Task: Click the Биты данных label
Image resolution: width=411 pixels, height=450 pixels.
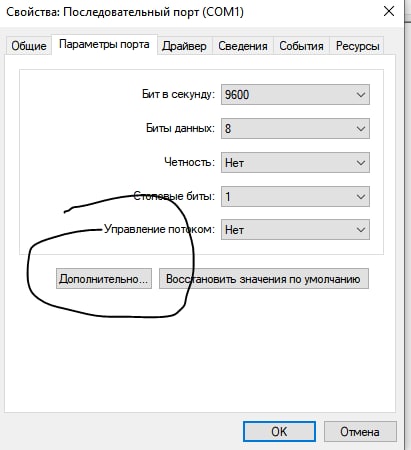Action: coord(180,128)
